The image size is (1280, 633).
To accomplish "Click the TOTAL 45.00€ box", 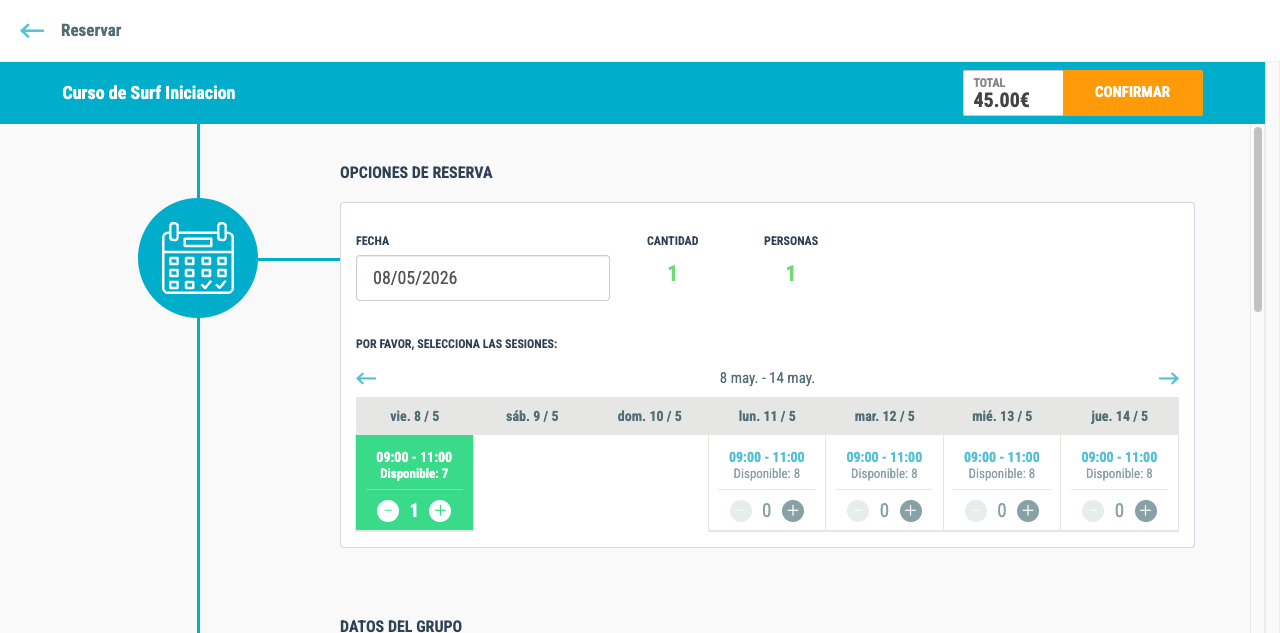I will click(x=1013, y=92).
